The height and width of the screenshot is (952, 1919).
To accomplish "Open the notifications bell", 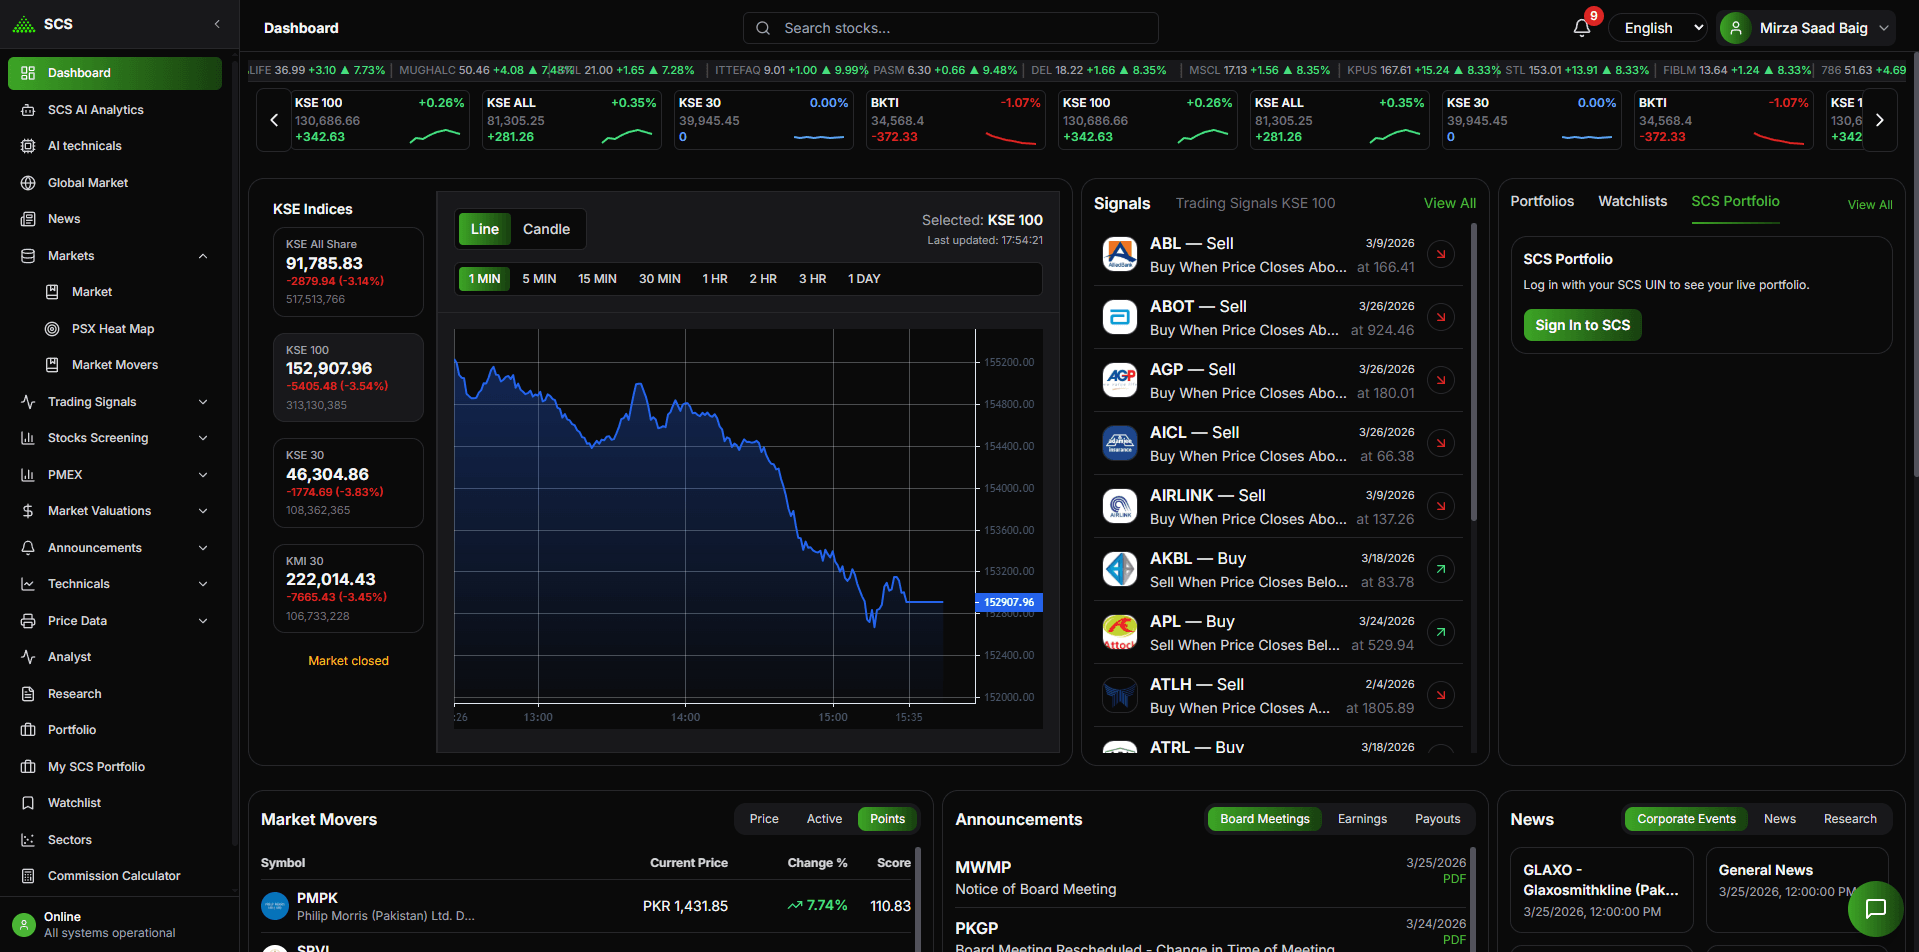I will (x=1581, y=28).
